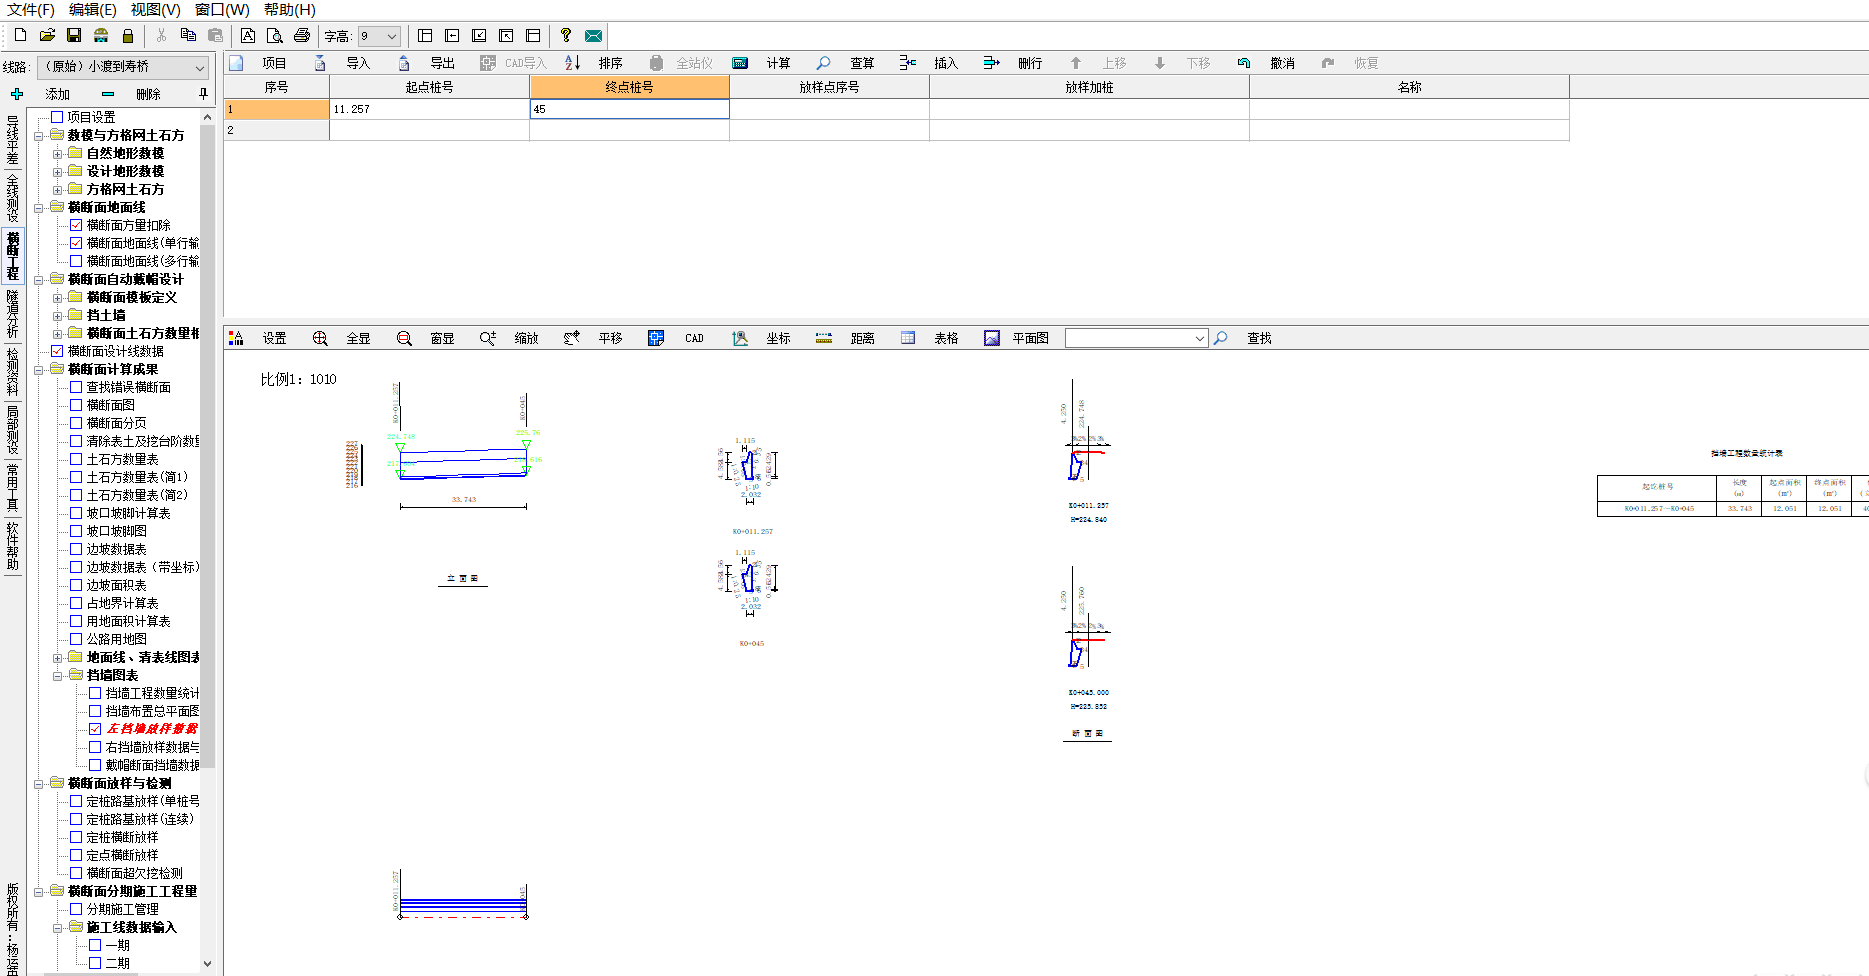The width and height of the screenshot is (1869, 976).
Task: Click 平移 pan tool icon
Action: pos(572,338)
